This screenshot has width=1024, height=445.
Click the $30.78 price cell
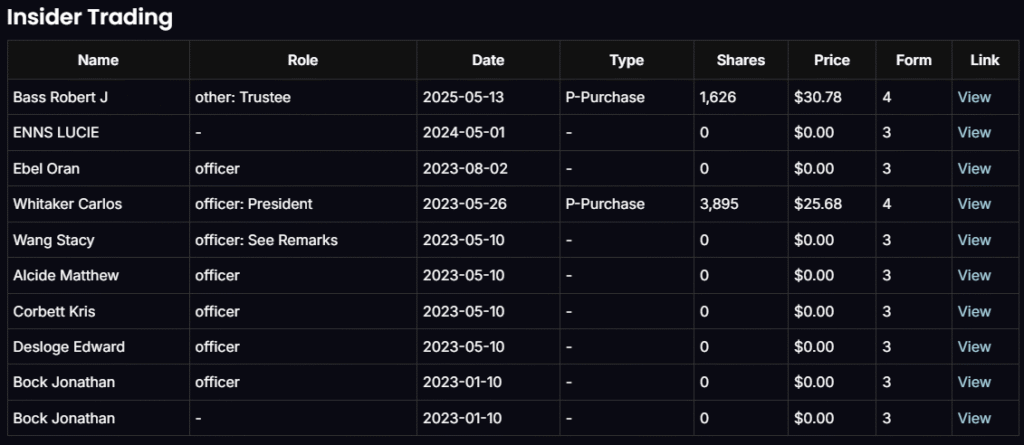click(817, 97)
